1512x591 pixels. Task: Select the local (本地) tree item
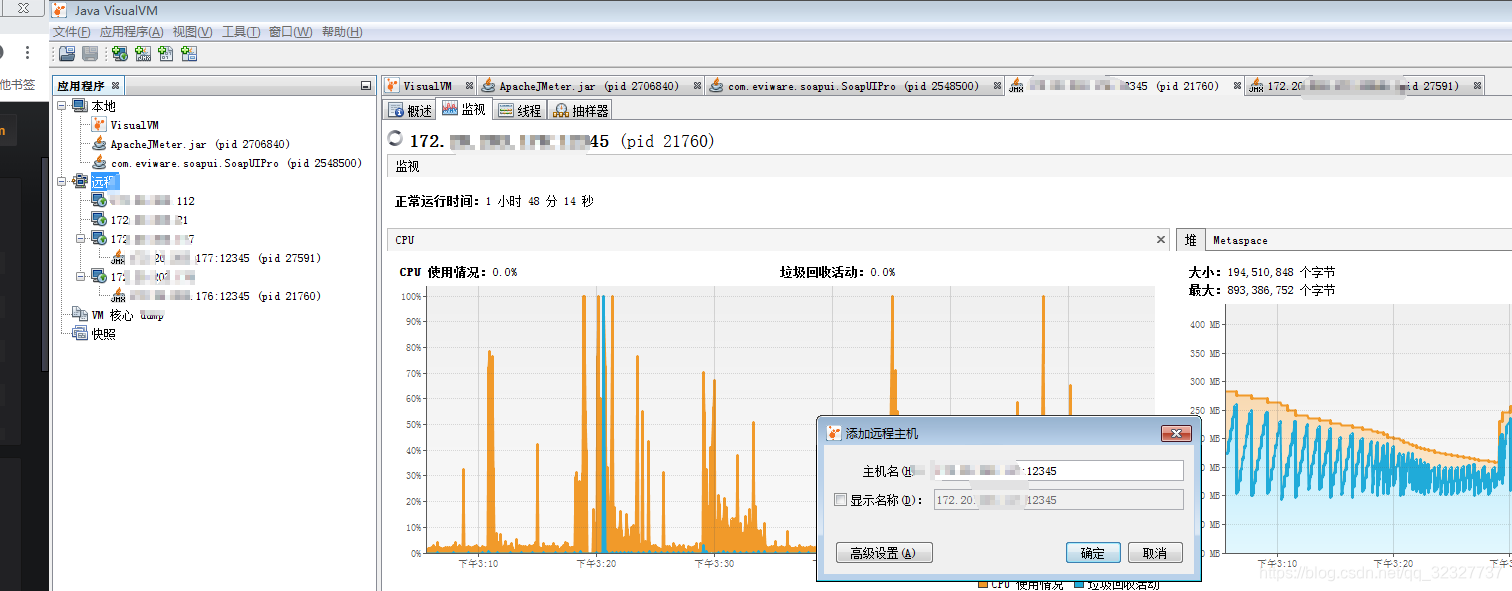point(103,106)
